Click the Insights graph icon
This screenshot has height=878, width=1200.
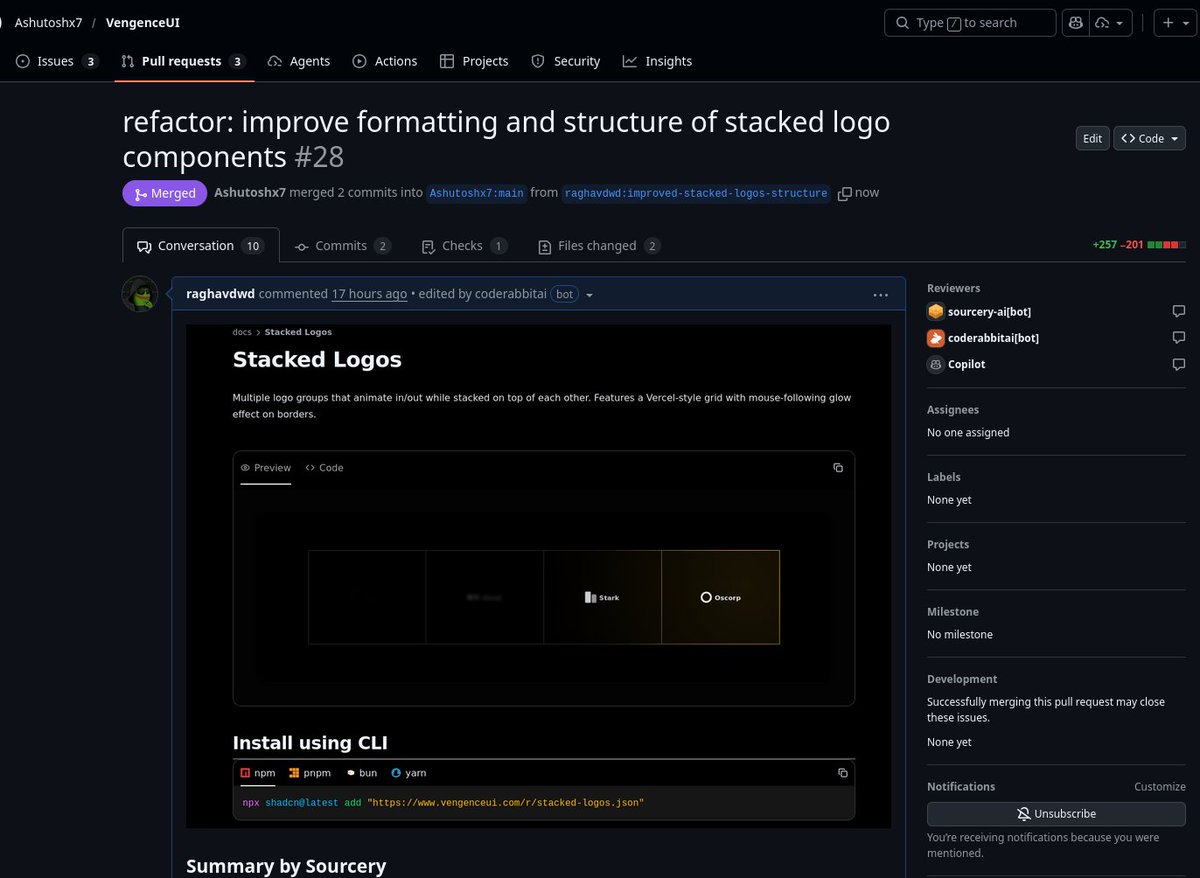click(630, 61)
